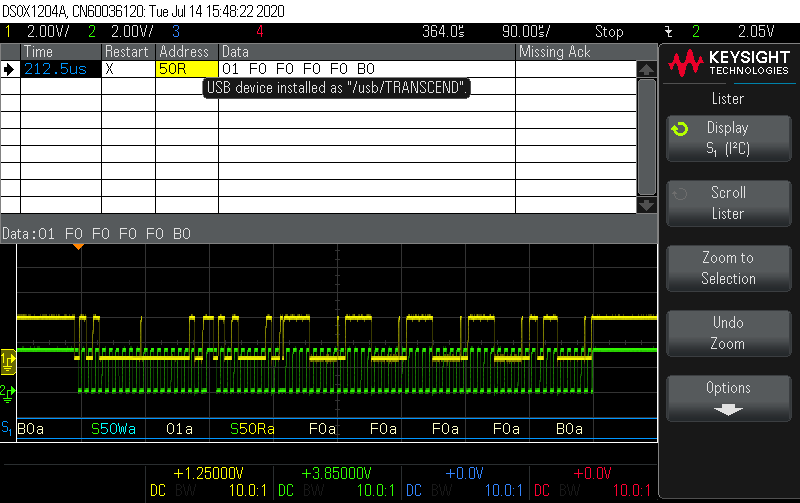Click the first F0a decode packet
This screenshot has height=503, width=800.
(x=322, y=429)
